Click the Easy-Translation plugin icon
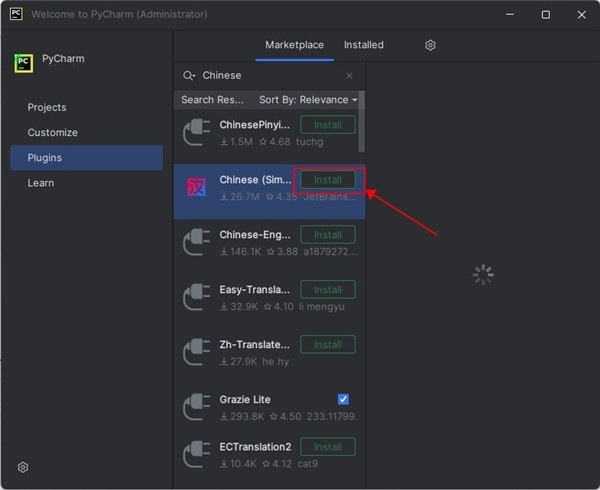This screenshot has width=600, height=490. (x=197, y=298)
